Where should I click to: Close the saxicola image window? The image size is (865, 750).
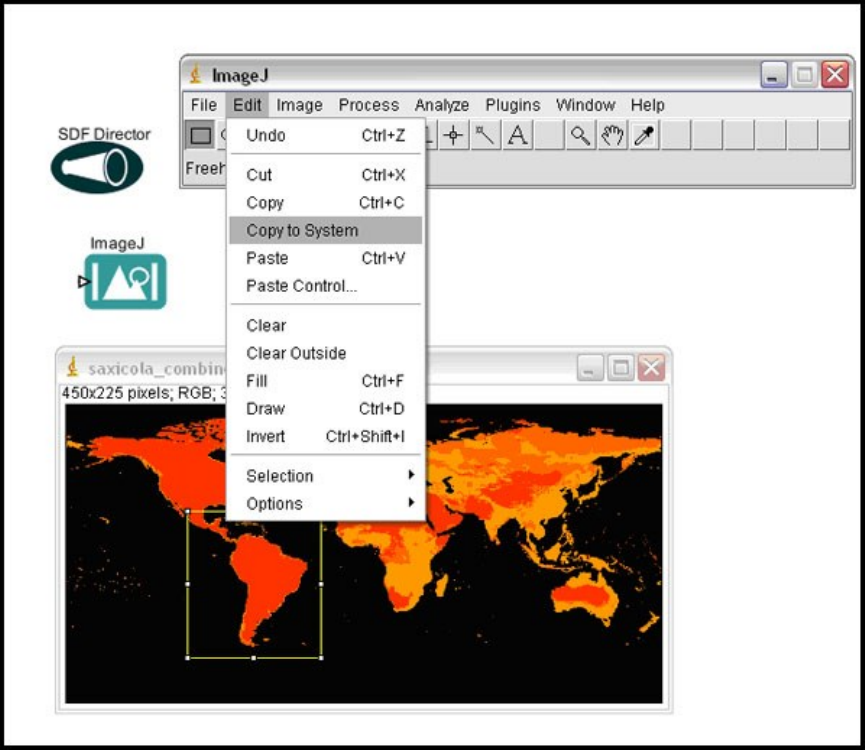[x=652, y=367]
